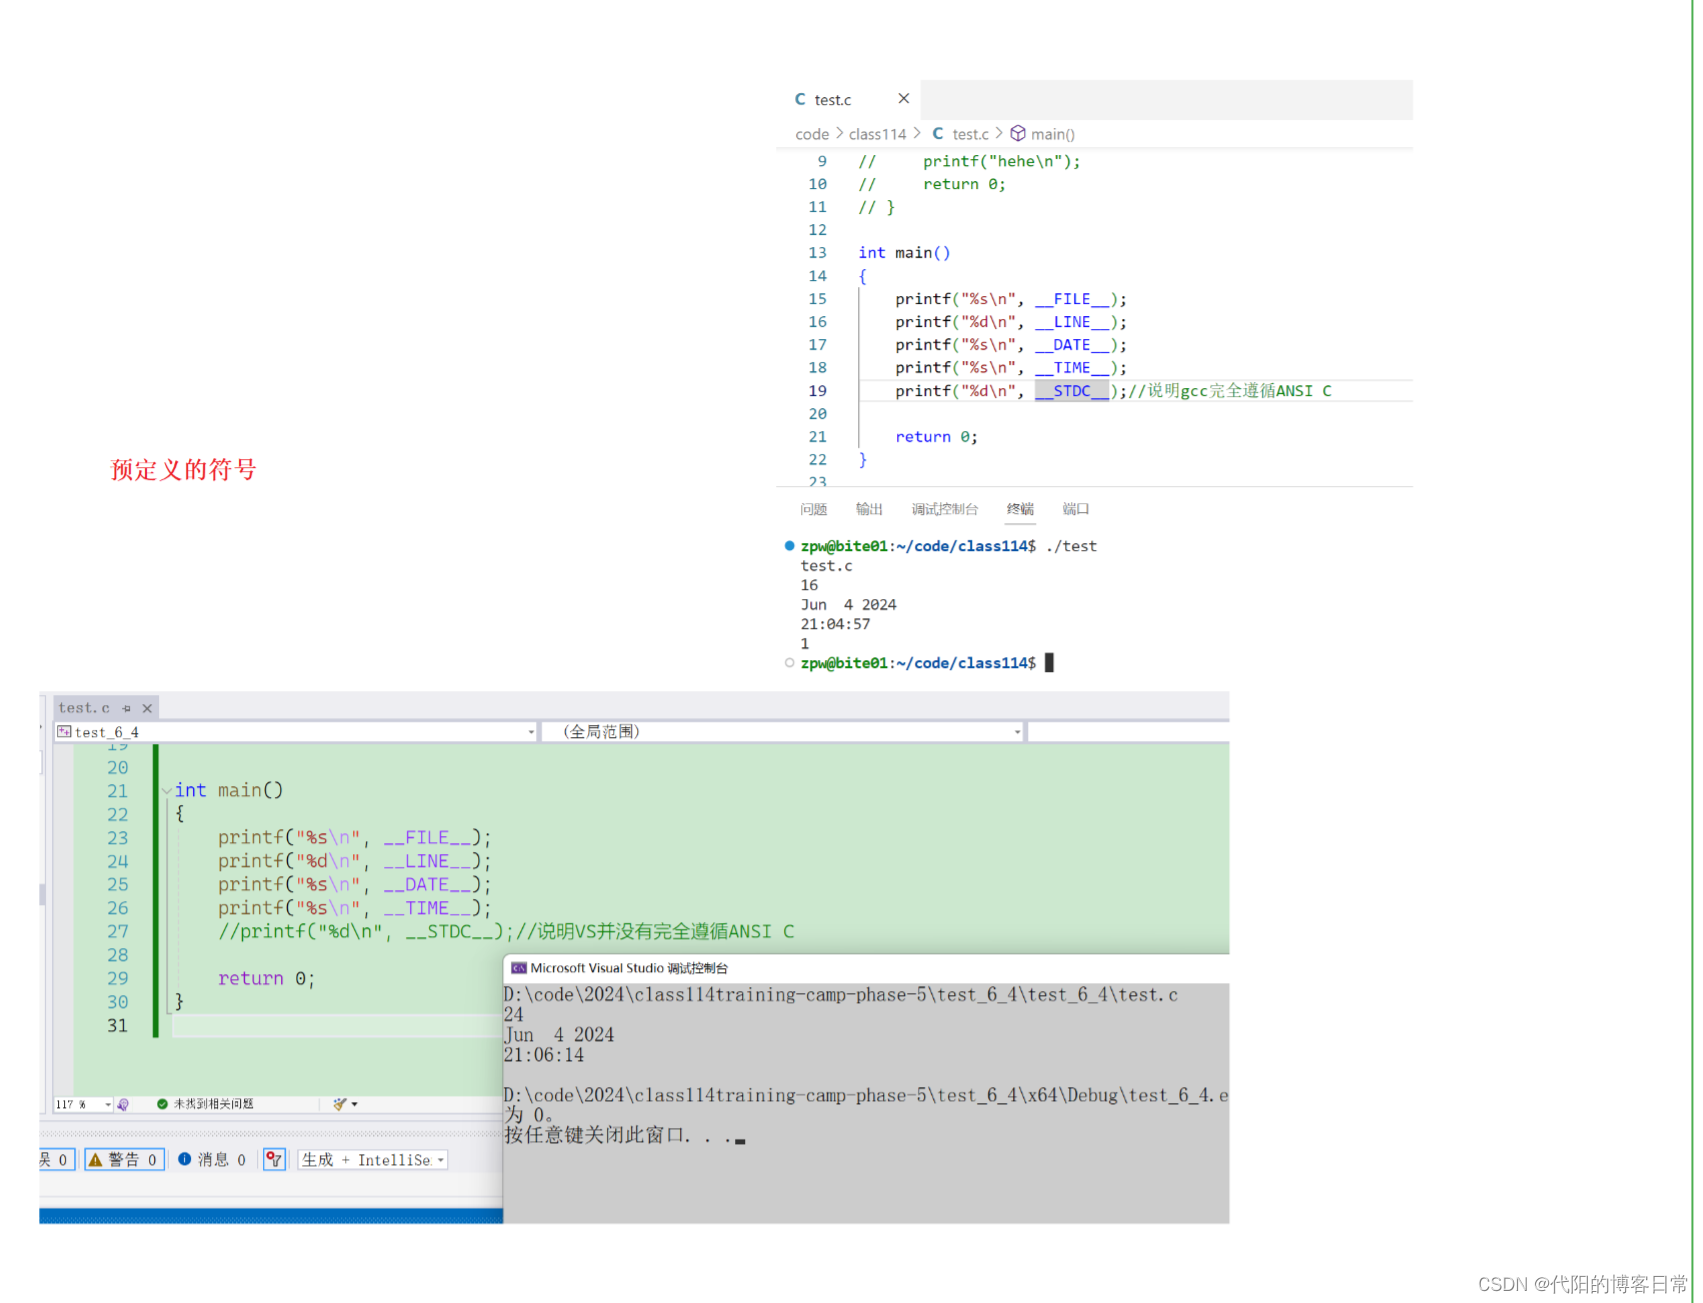
Task: Click the Visual Studio debug console title bar
Action: (866, 968)
